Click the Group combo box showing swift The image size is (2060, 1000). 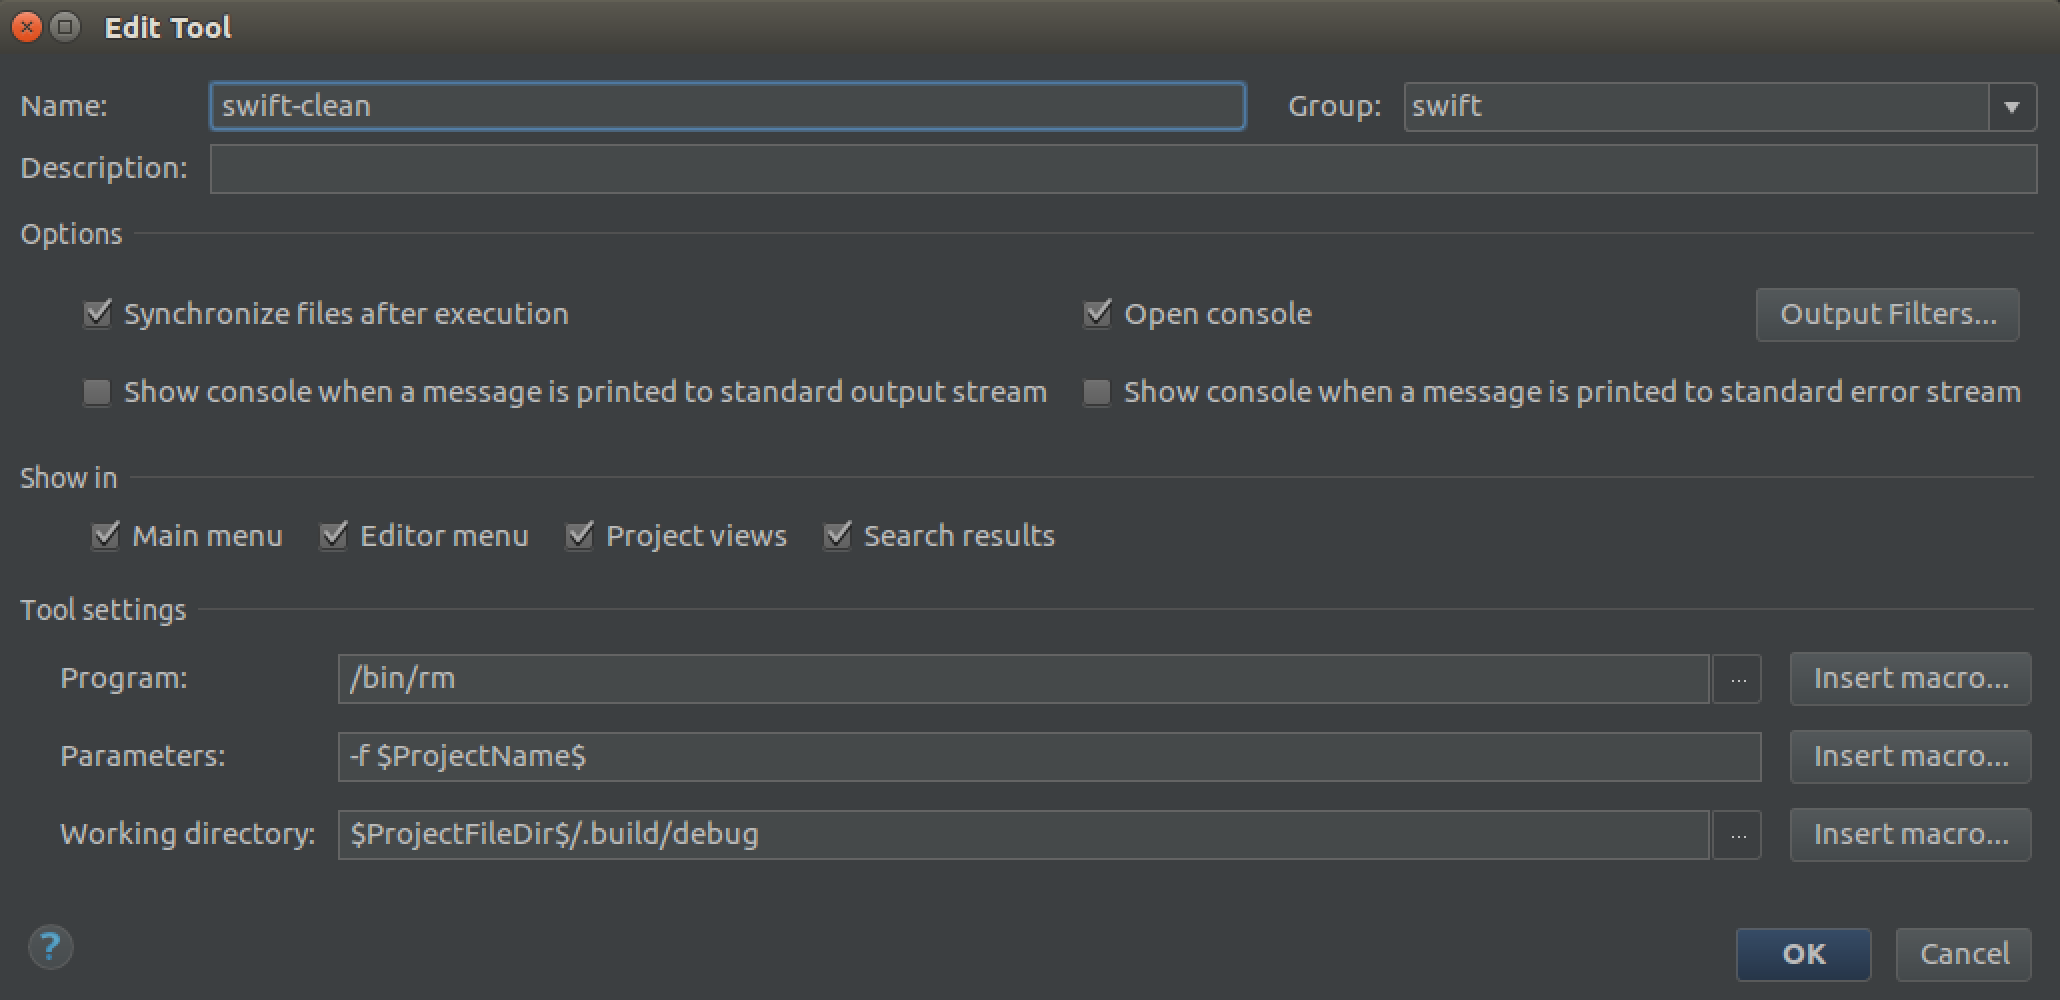[1720, 107]
